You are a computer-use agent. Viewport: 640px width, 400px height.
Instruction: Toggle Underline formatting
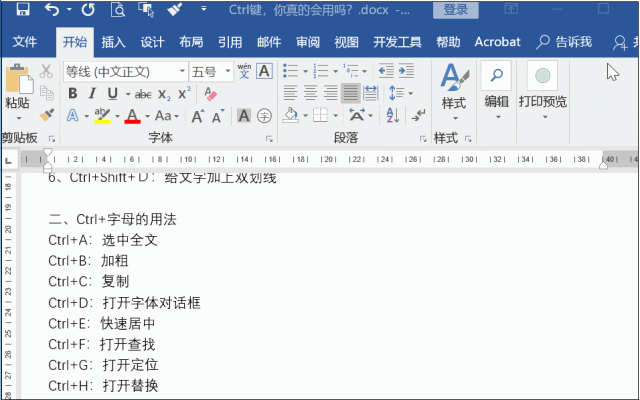tap(113, 94)
